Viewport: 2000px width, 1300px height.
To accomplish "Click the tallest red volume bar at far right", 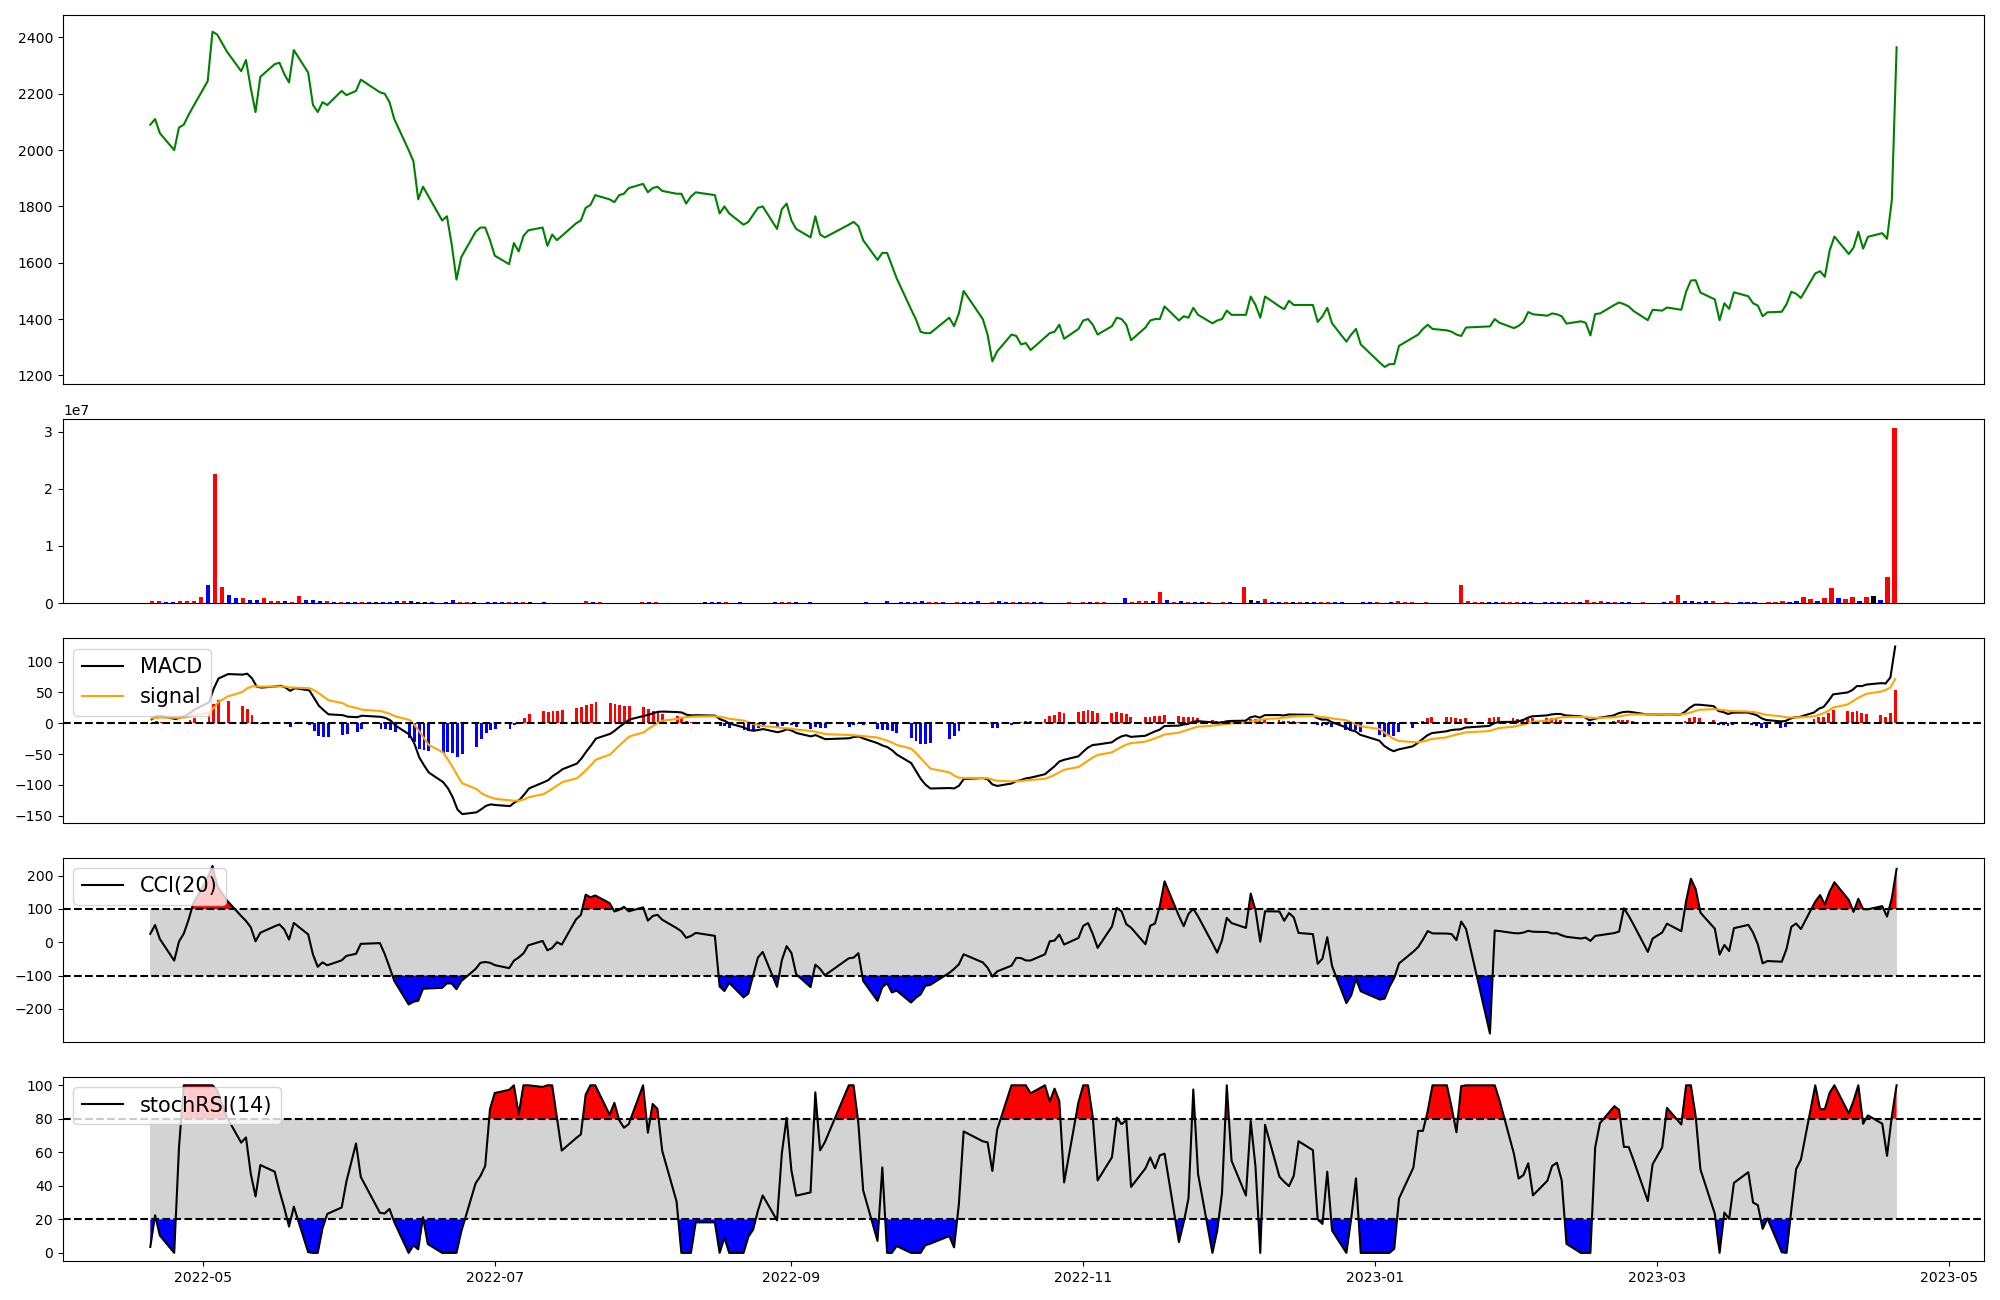I will (1894, 516).
